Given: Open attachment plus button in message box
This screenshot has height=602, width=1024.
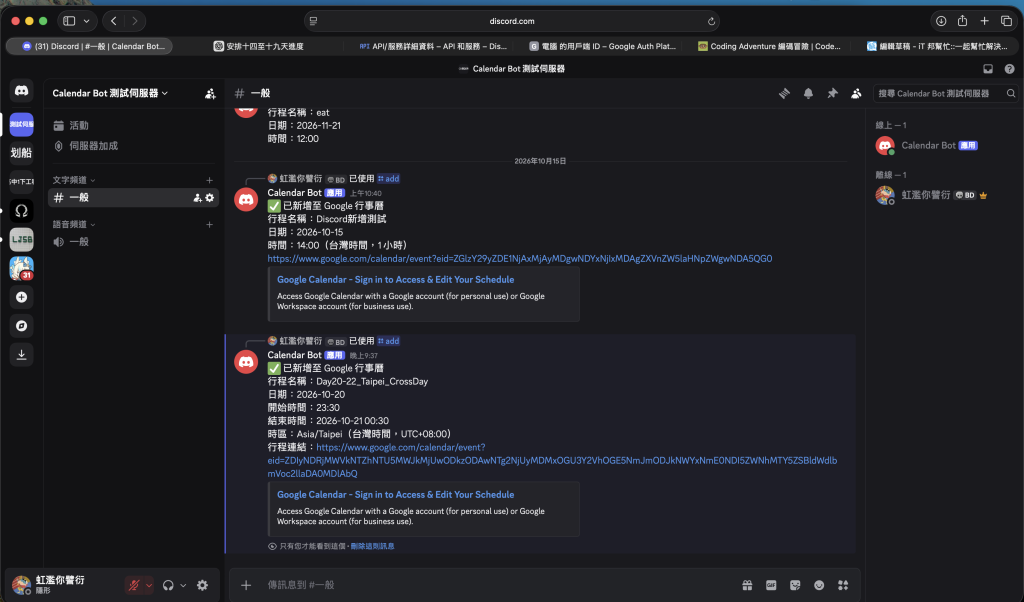Looking at the screenshot, I should point(246,585).
